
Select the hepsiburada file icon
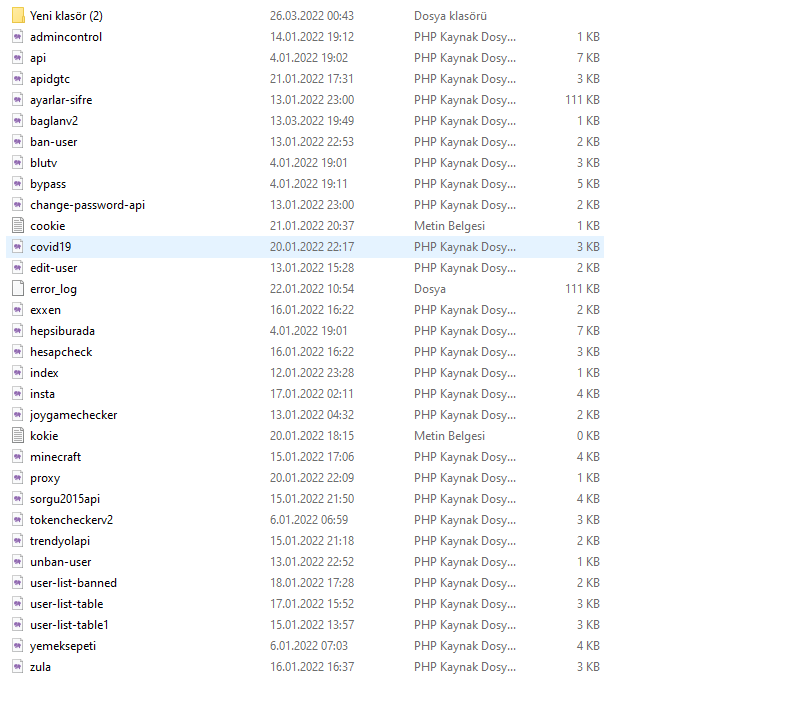click(x=18, y=331)
